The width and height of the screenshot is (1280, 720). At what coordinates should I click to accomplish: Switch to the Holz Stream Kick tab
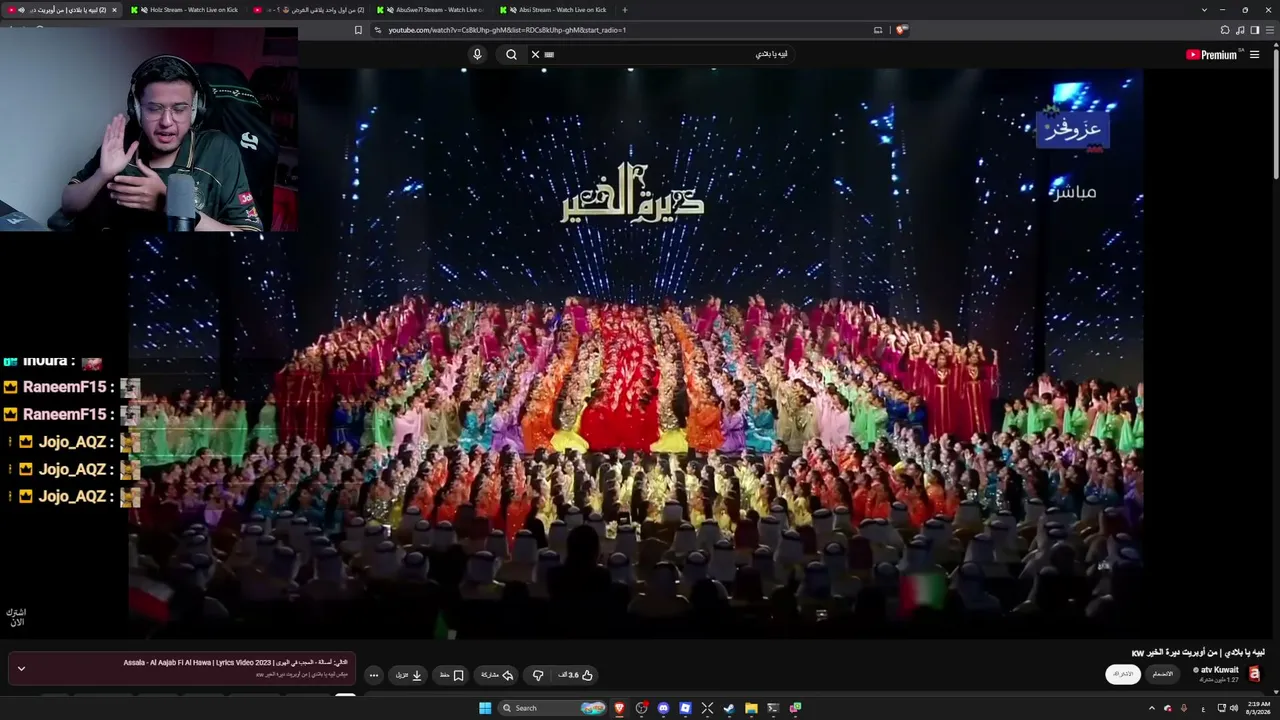point(187,10)
